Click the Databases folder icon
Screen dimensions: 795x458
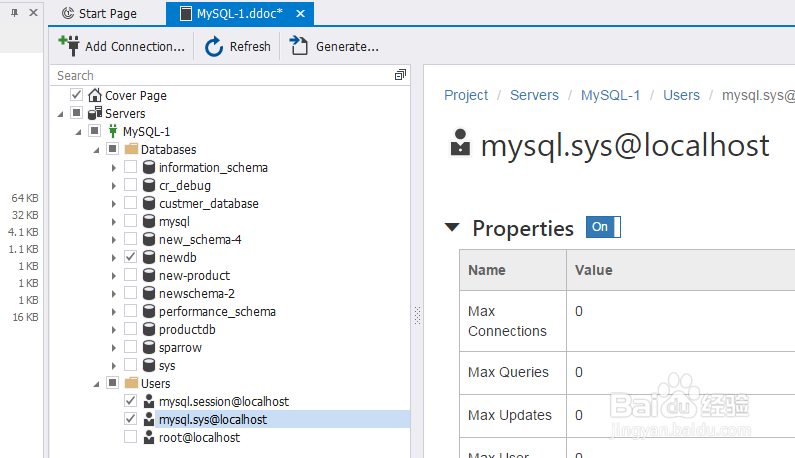click(131, 149)
